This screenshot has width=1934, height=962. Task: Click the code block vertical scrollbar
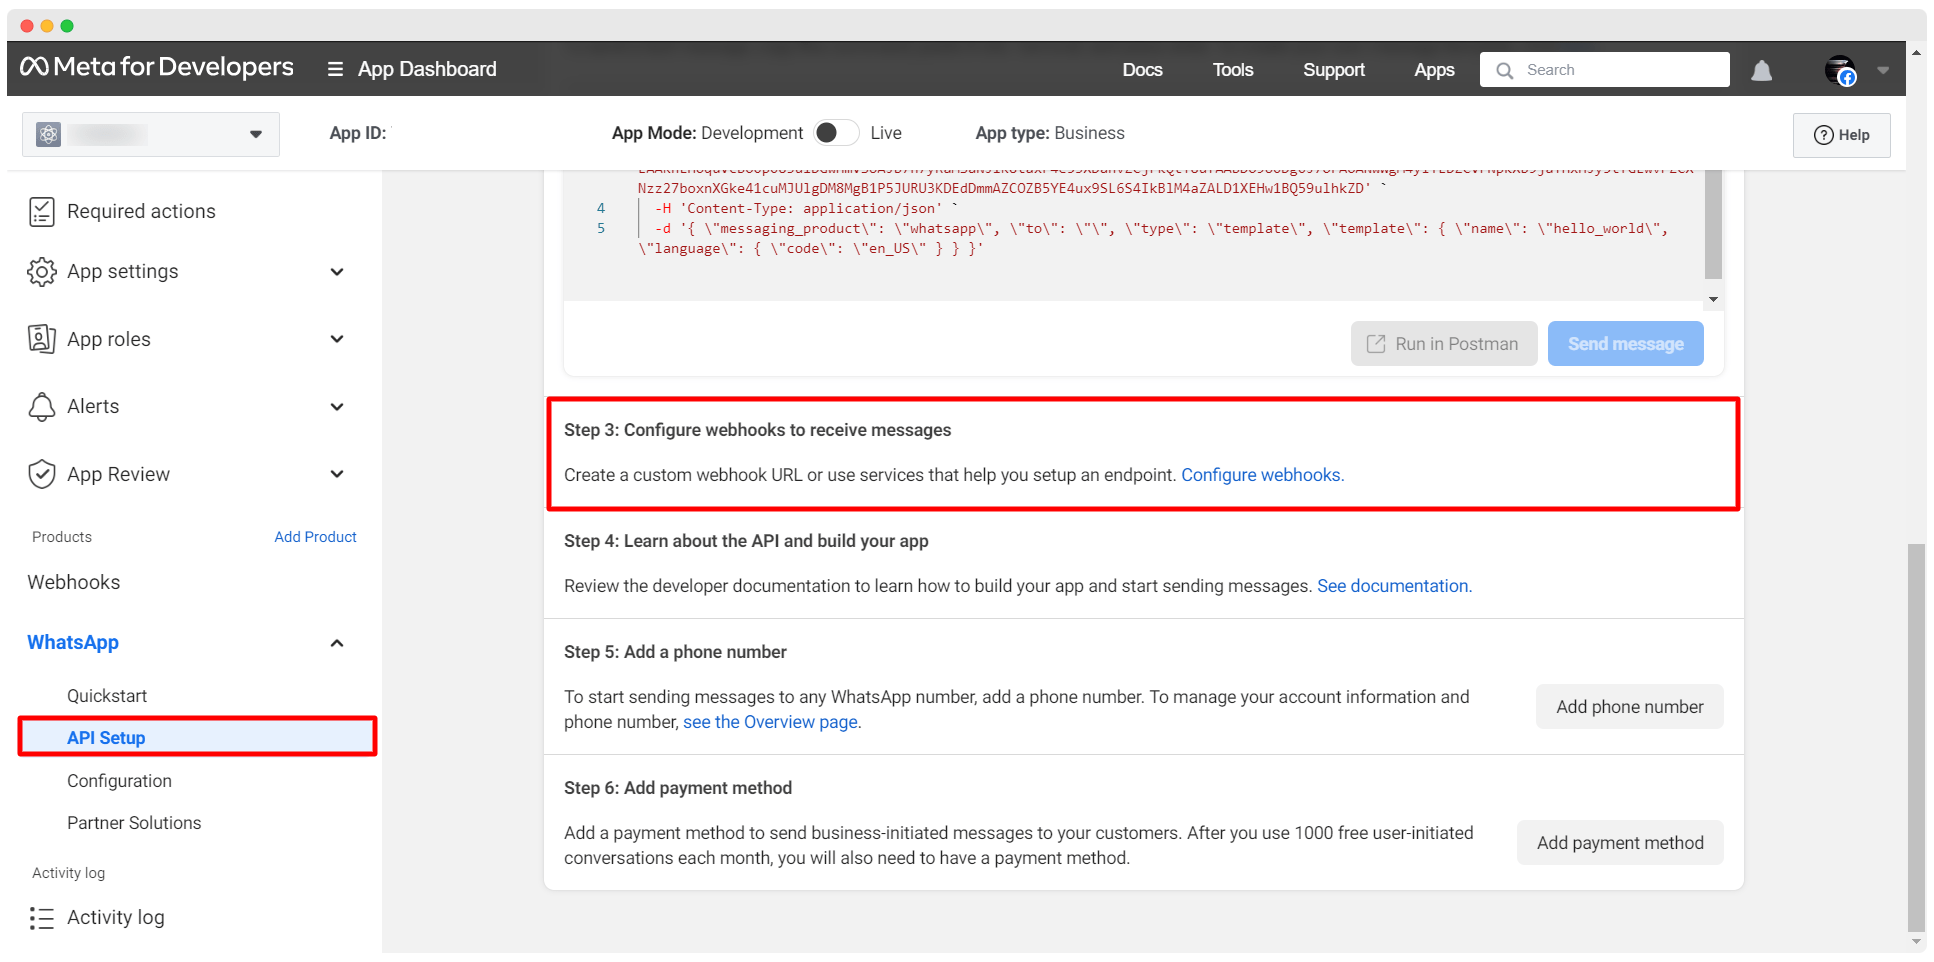[1713, 225]
